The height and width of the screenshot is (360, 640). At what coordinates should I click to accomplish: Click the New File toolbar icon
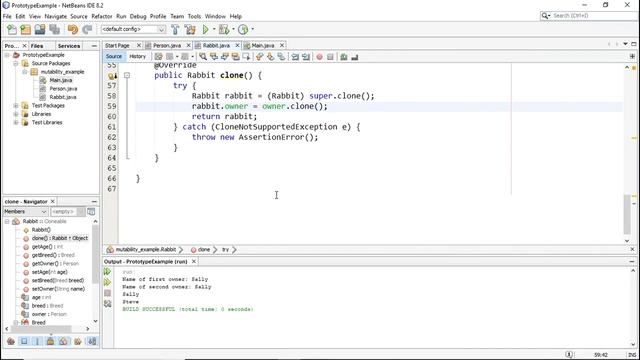(x=12, y=29)
